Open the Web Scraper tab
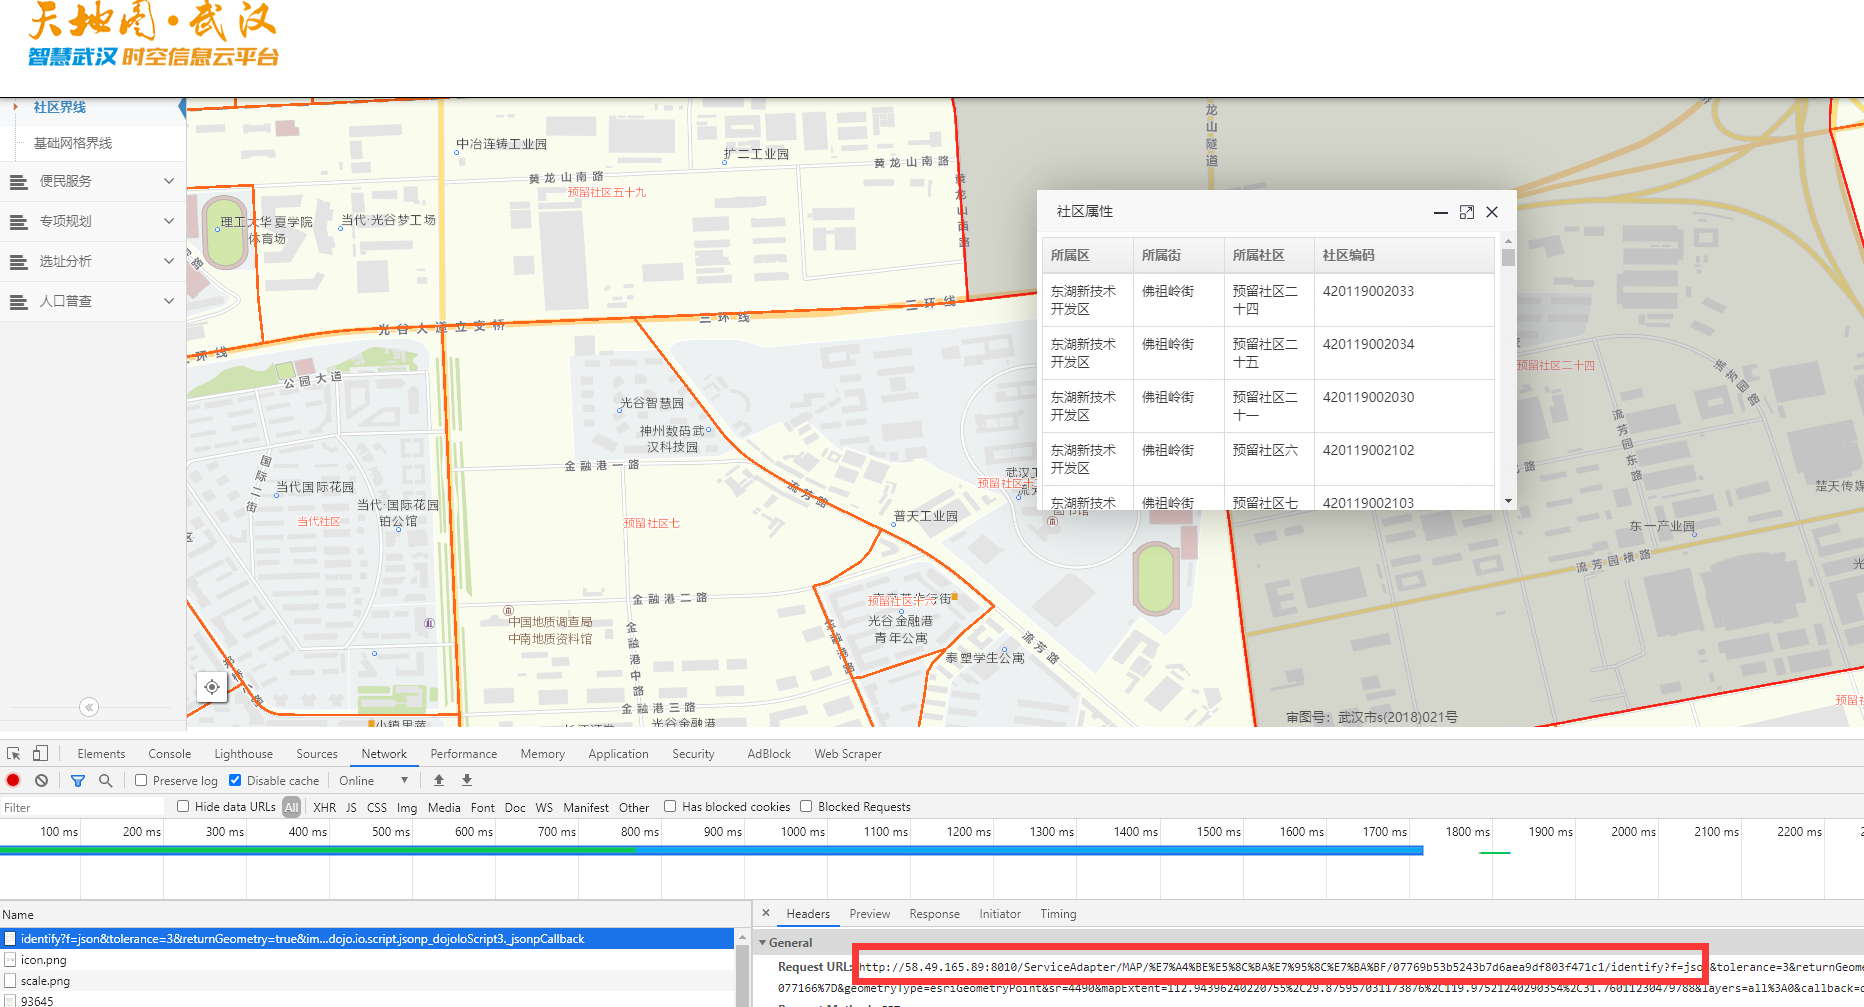1864x1007 pixels. click(848, 754)
